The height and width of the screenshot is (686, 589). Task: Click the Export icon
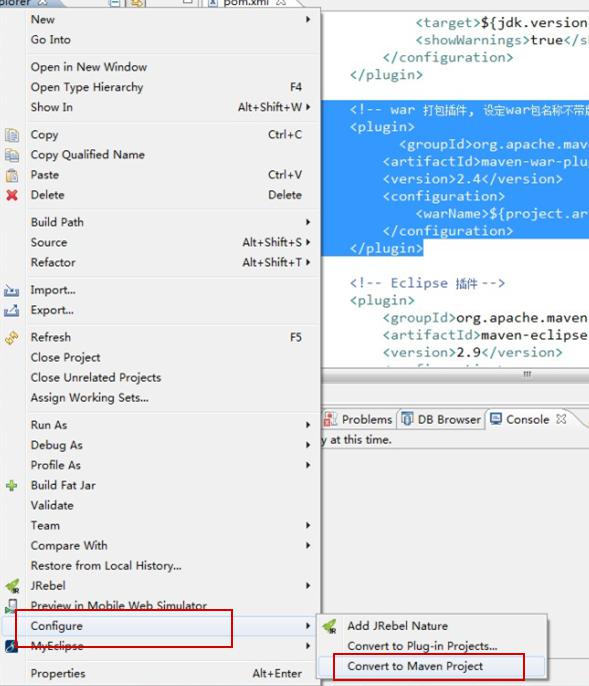pyautogui.click(x=12, y=310)
